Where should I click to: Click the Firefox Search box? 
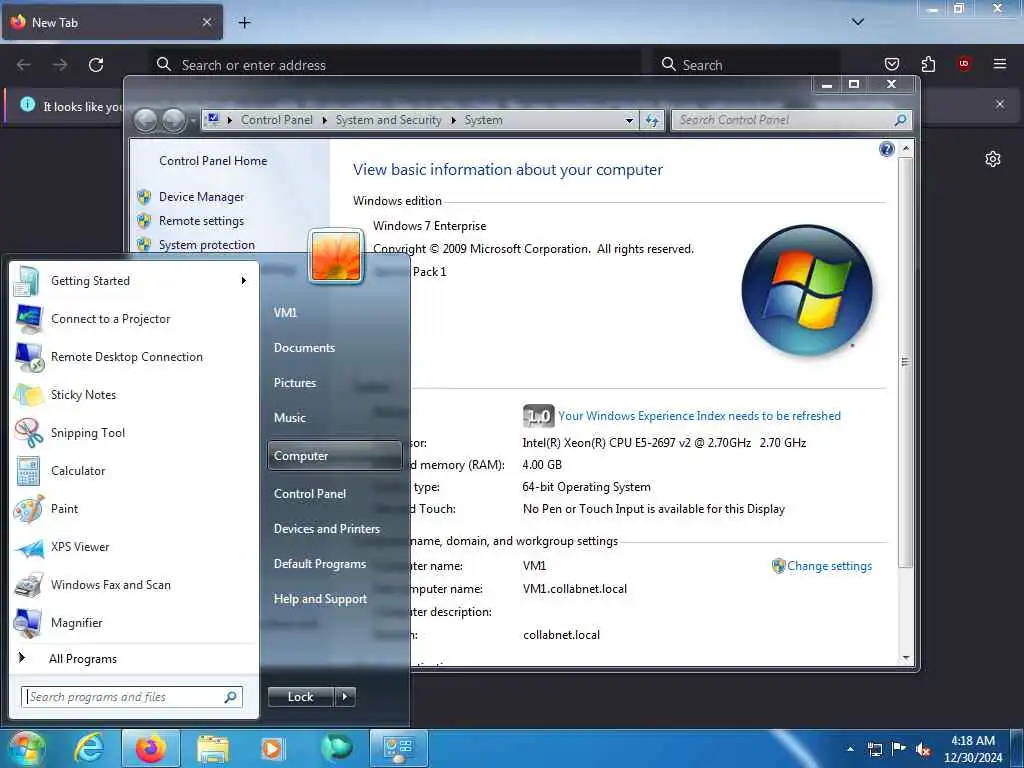click(746, 65)
